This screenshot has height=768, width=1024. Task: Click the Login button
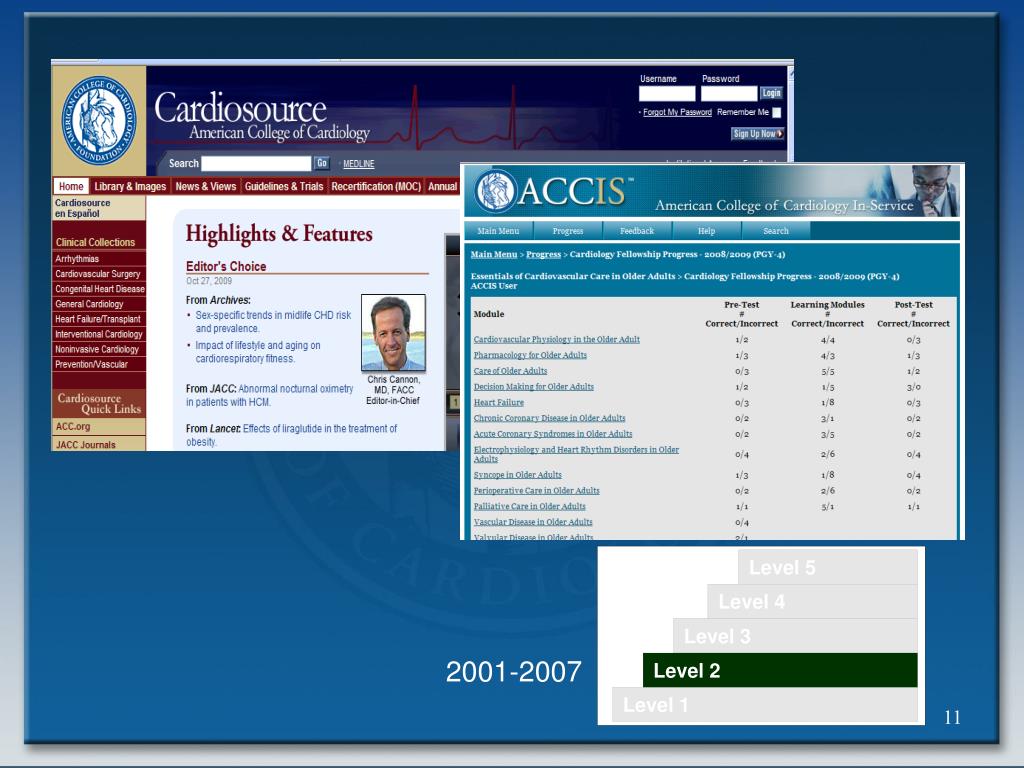point(771,93)
